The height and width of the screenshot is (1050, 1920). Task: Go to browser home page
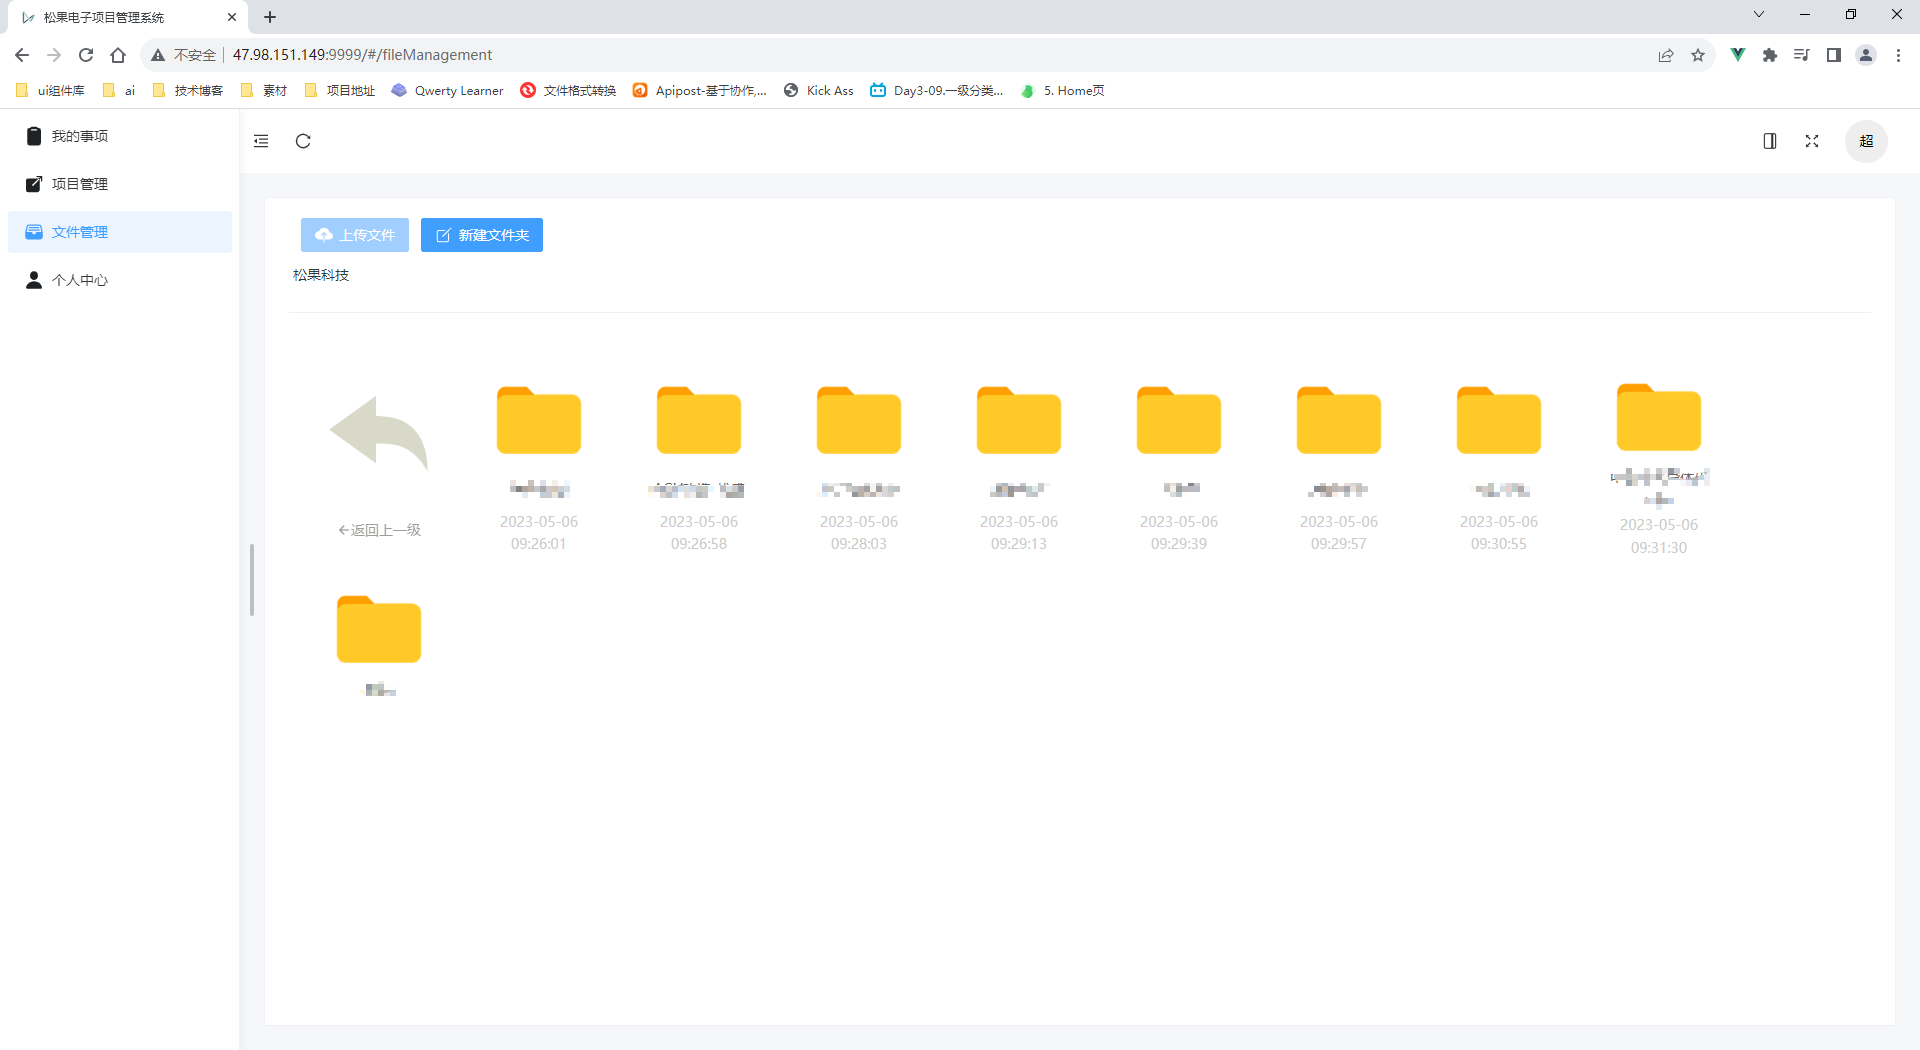pyautogui.click(x=118, y=55)
